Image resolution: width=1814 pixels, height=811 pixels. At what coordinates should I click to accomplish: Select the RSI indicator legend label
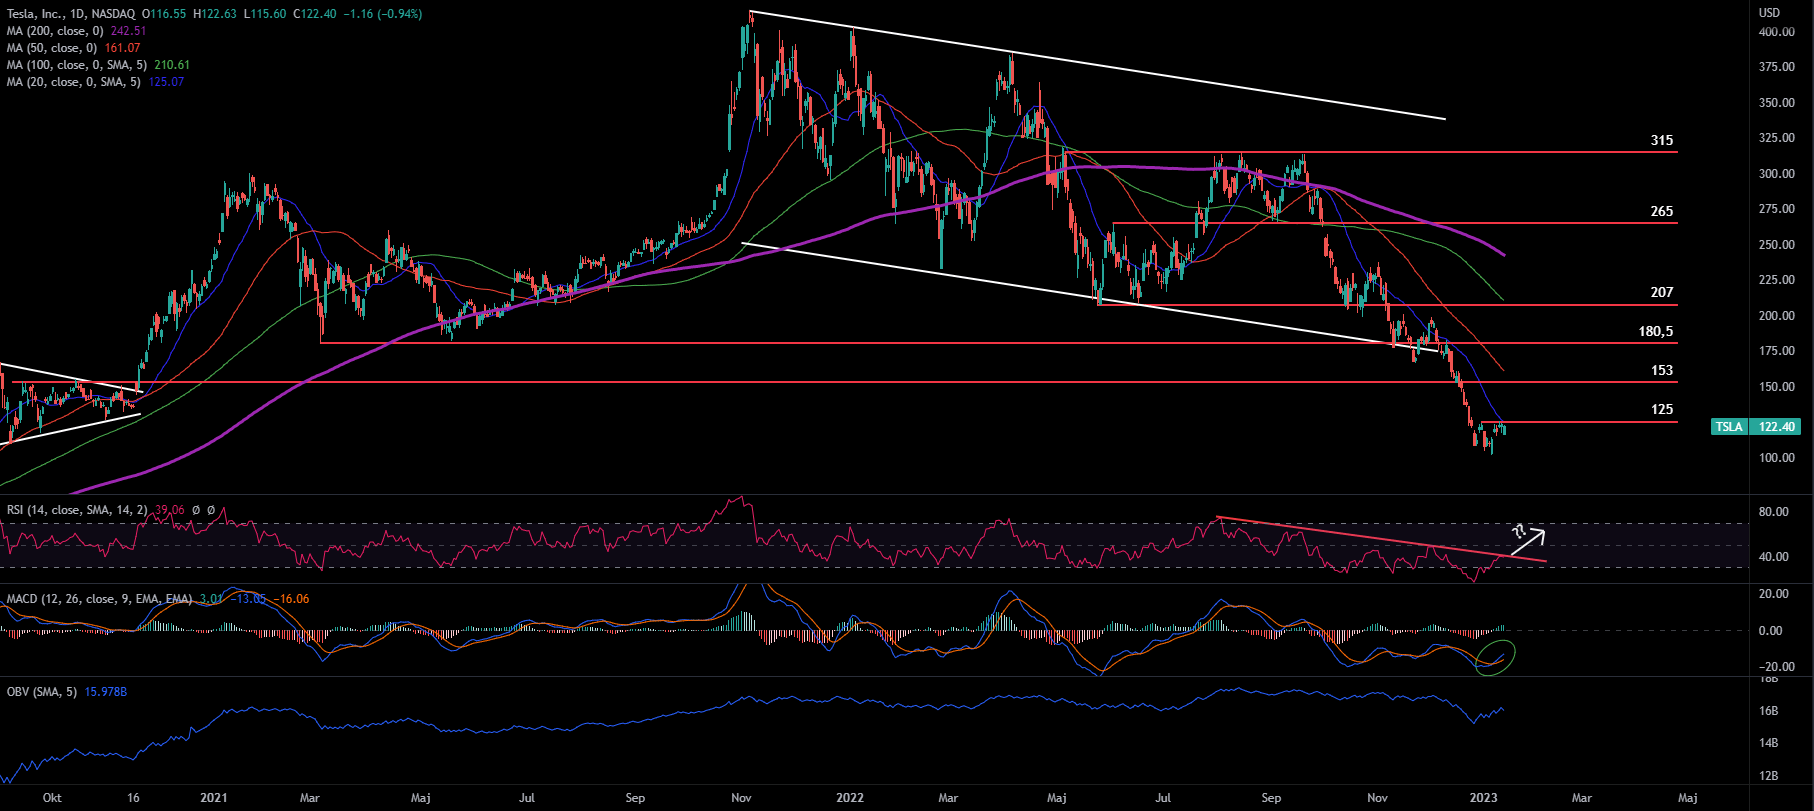tap(77, 510)
